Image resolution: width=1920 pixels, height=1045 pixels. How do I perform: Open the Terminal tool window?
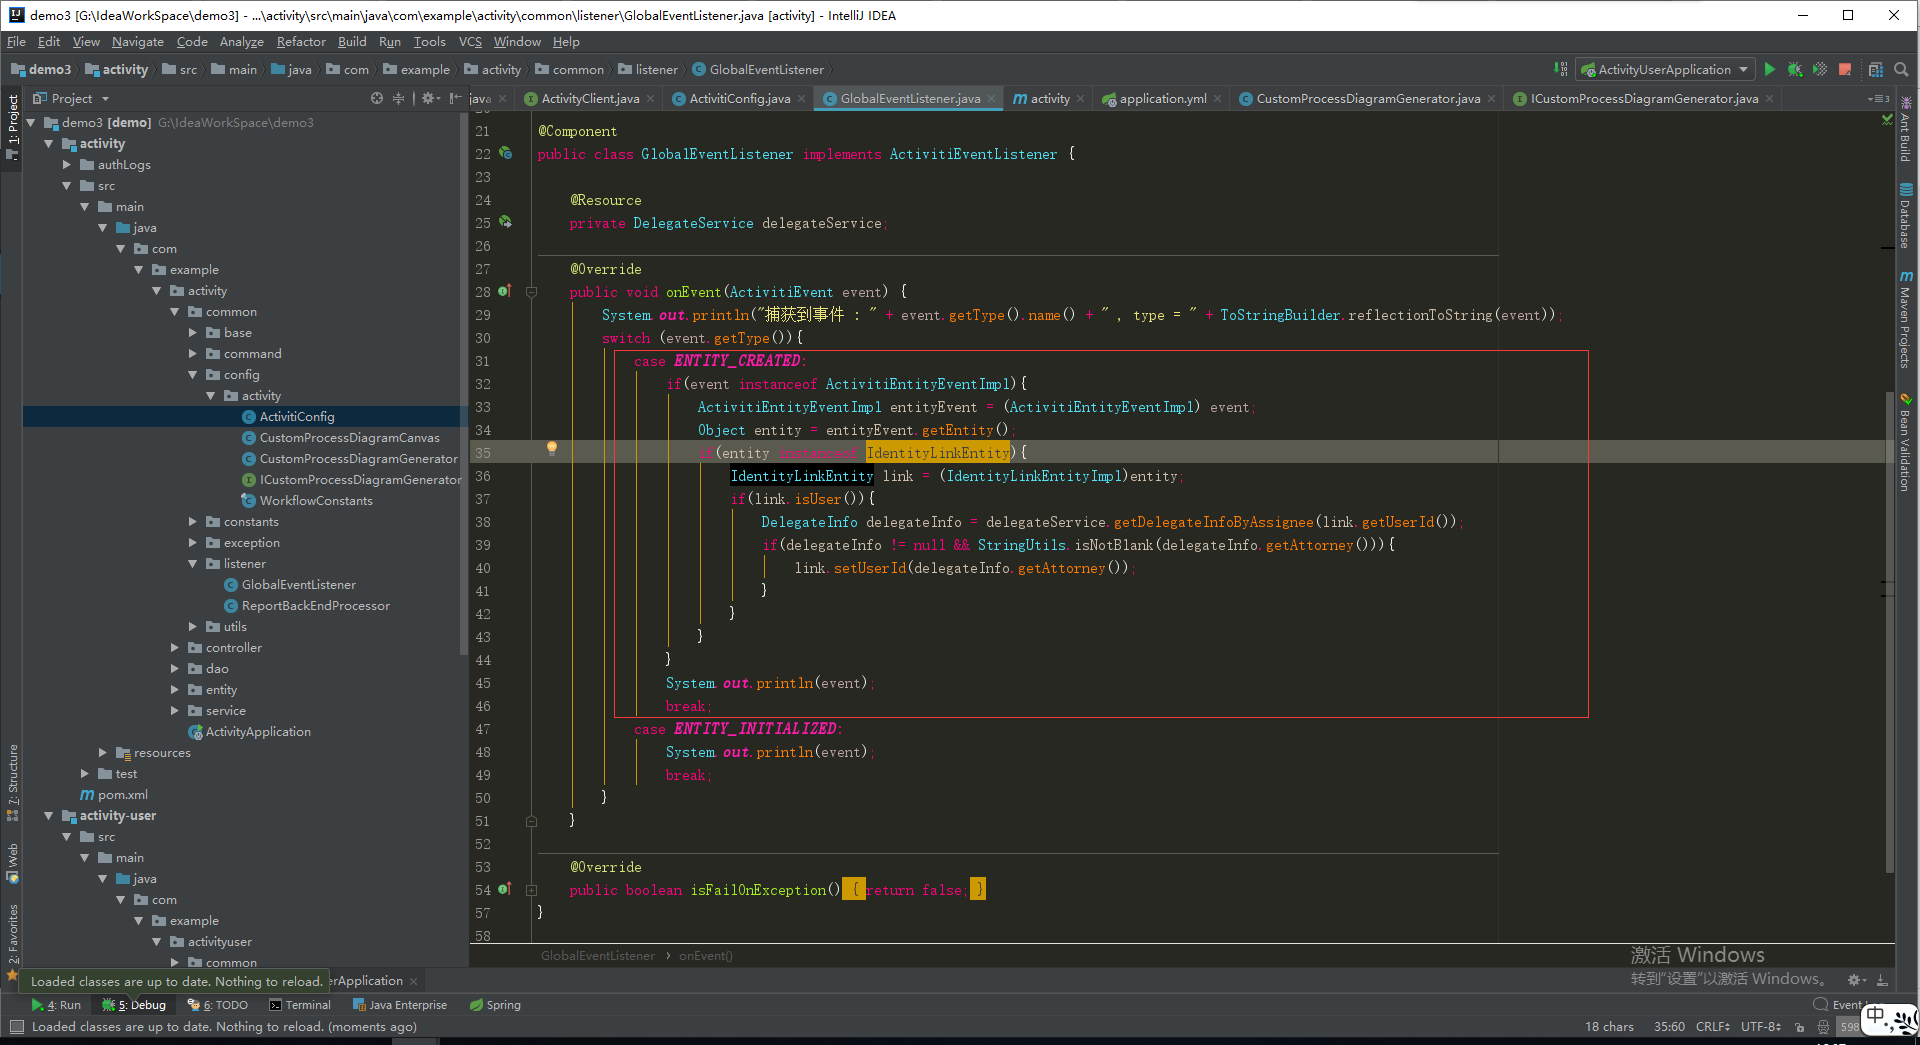point(300,1005)
